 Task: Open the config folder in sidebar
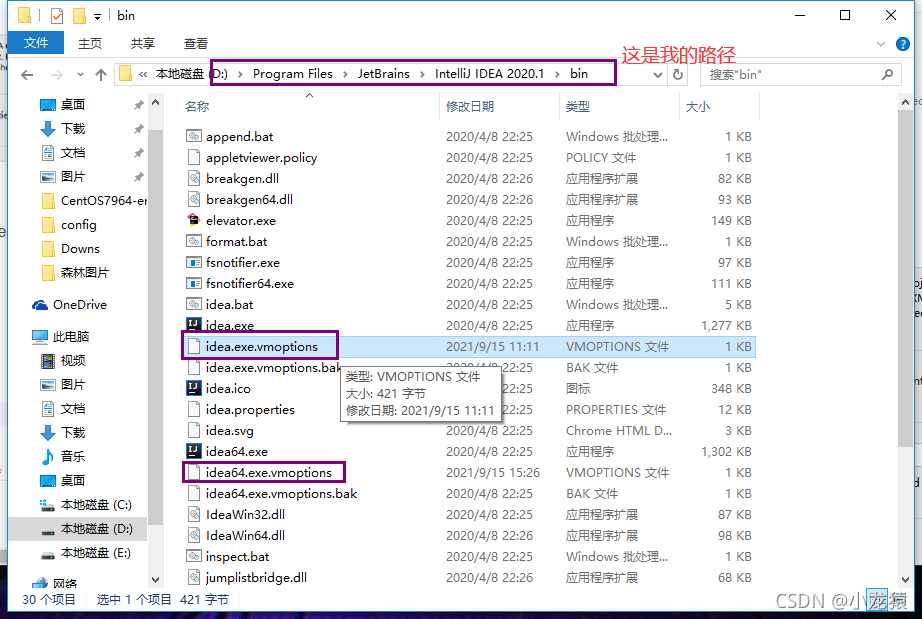point(78,225)
